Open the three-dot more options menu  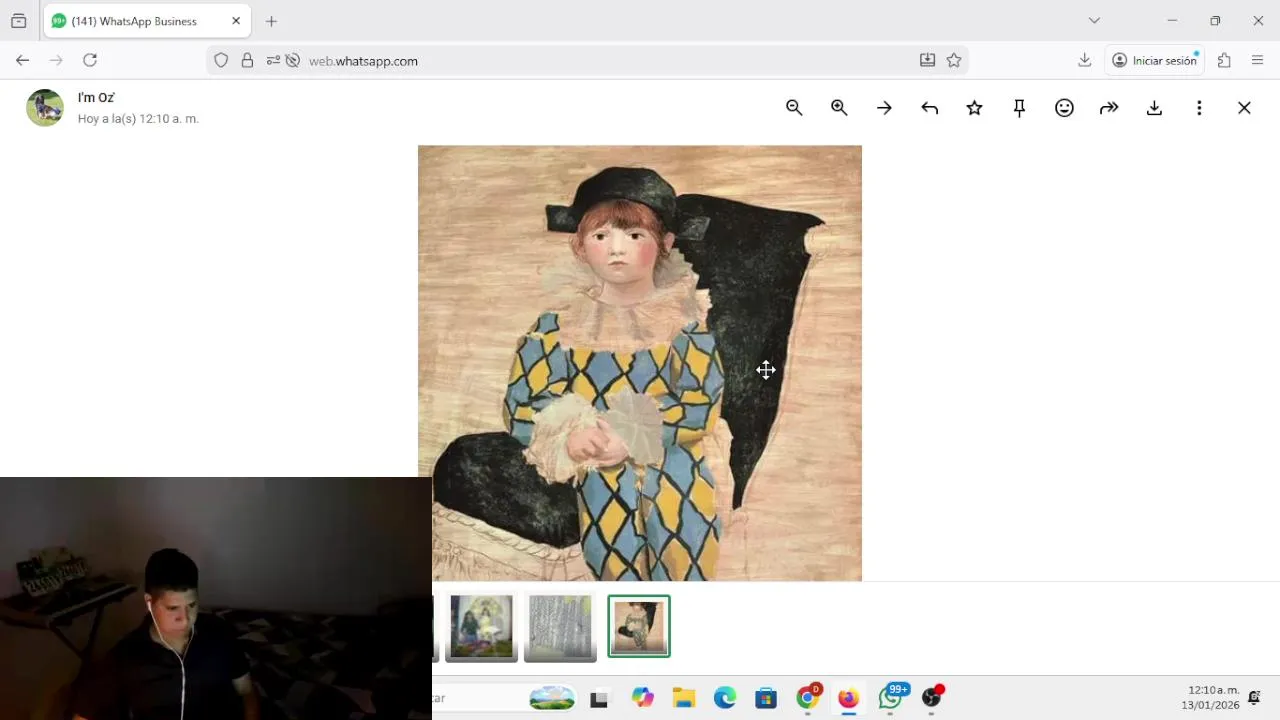pyautogui.click(x=1199, y=108)
